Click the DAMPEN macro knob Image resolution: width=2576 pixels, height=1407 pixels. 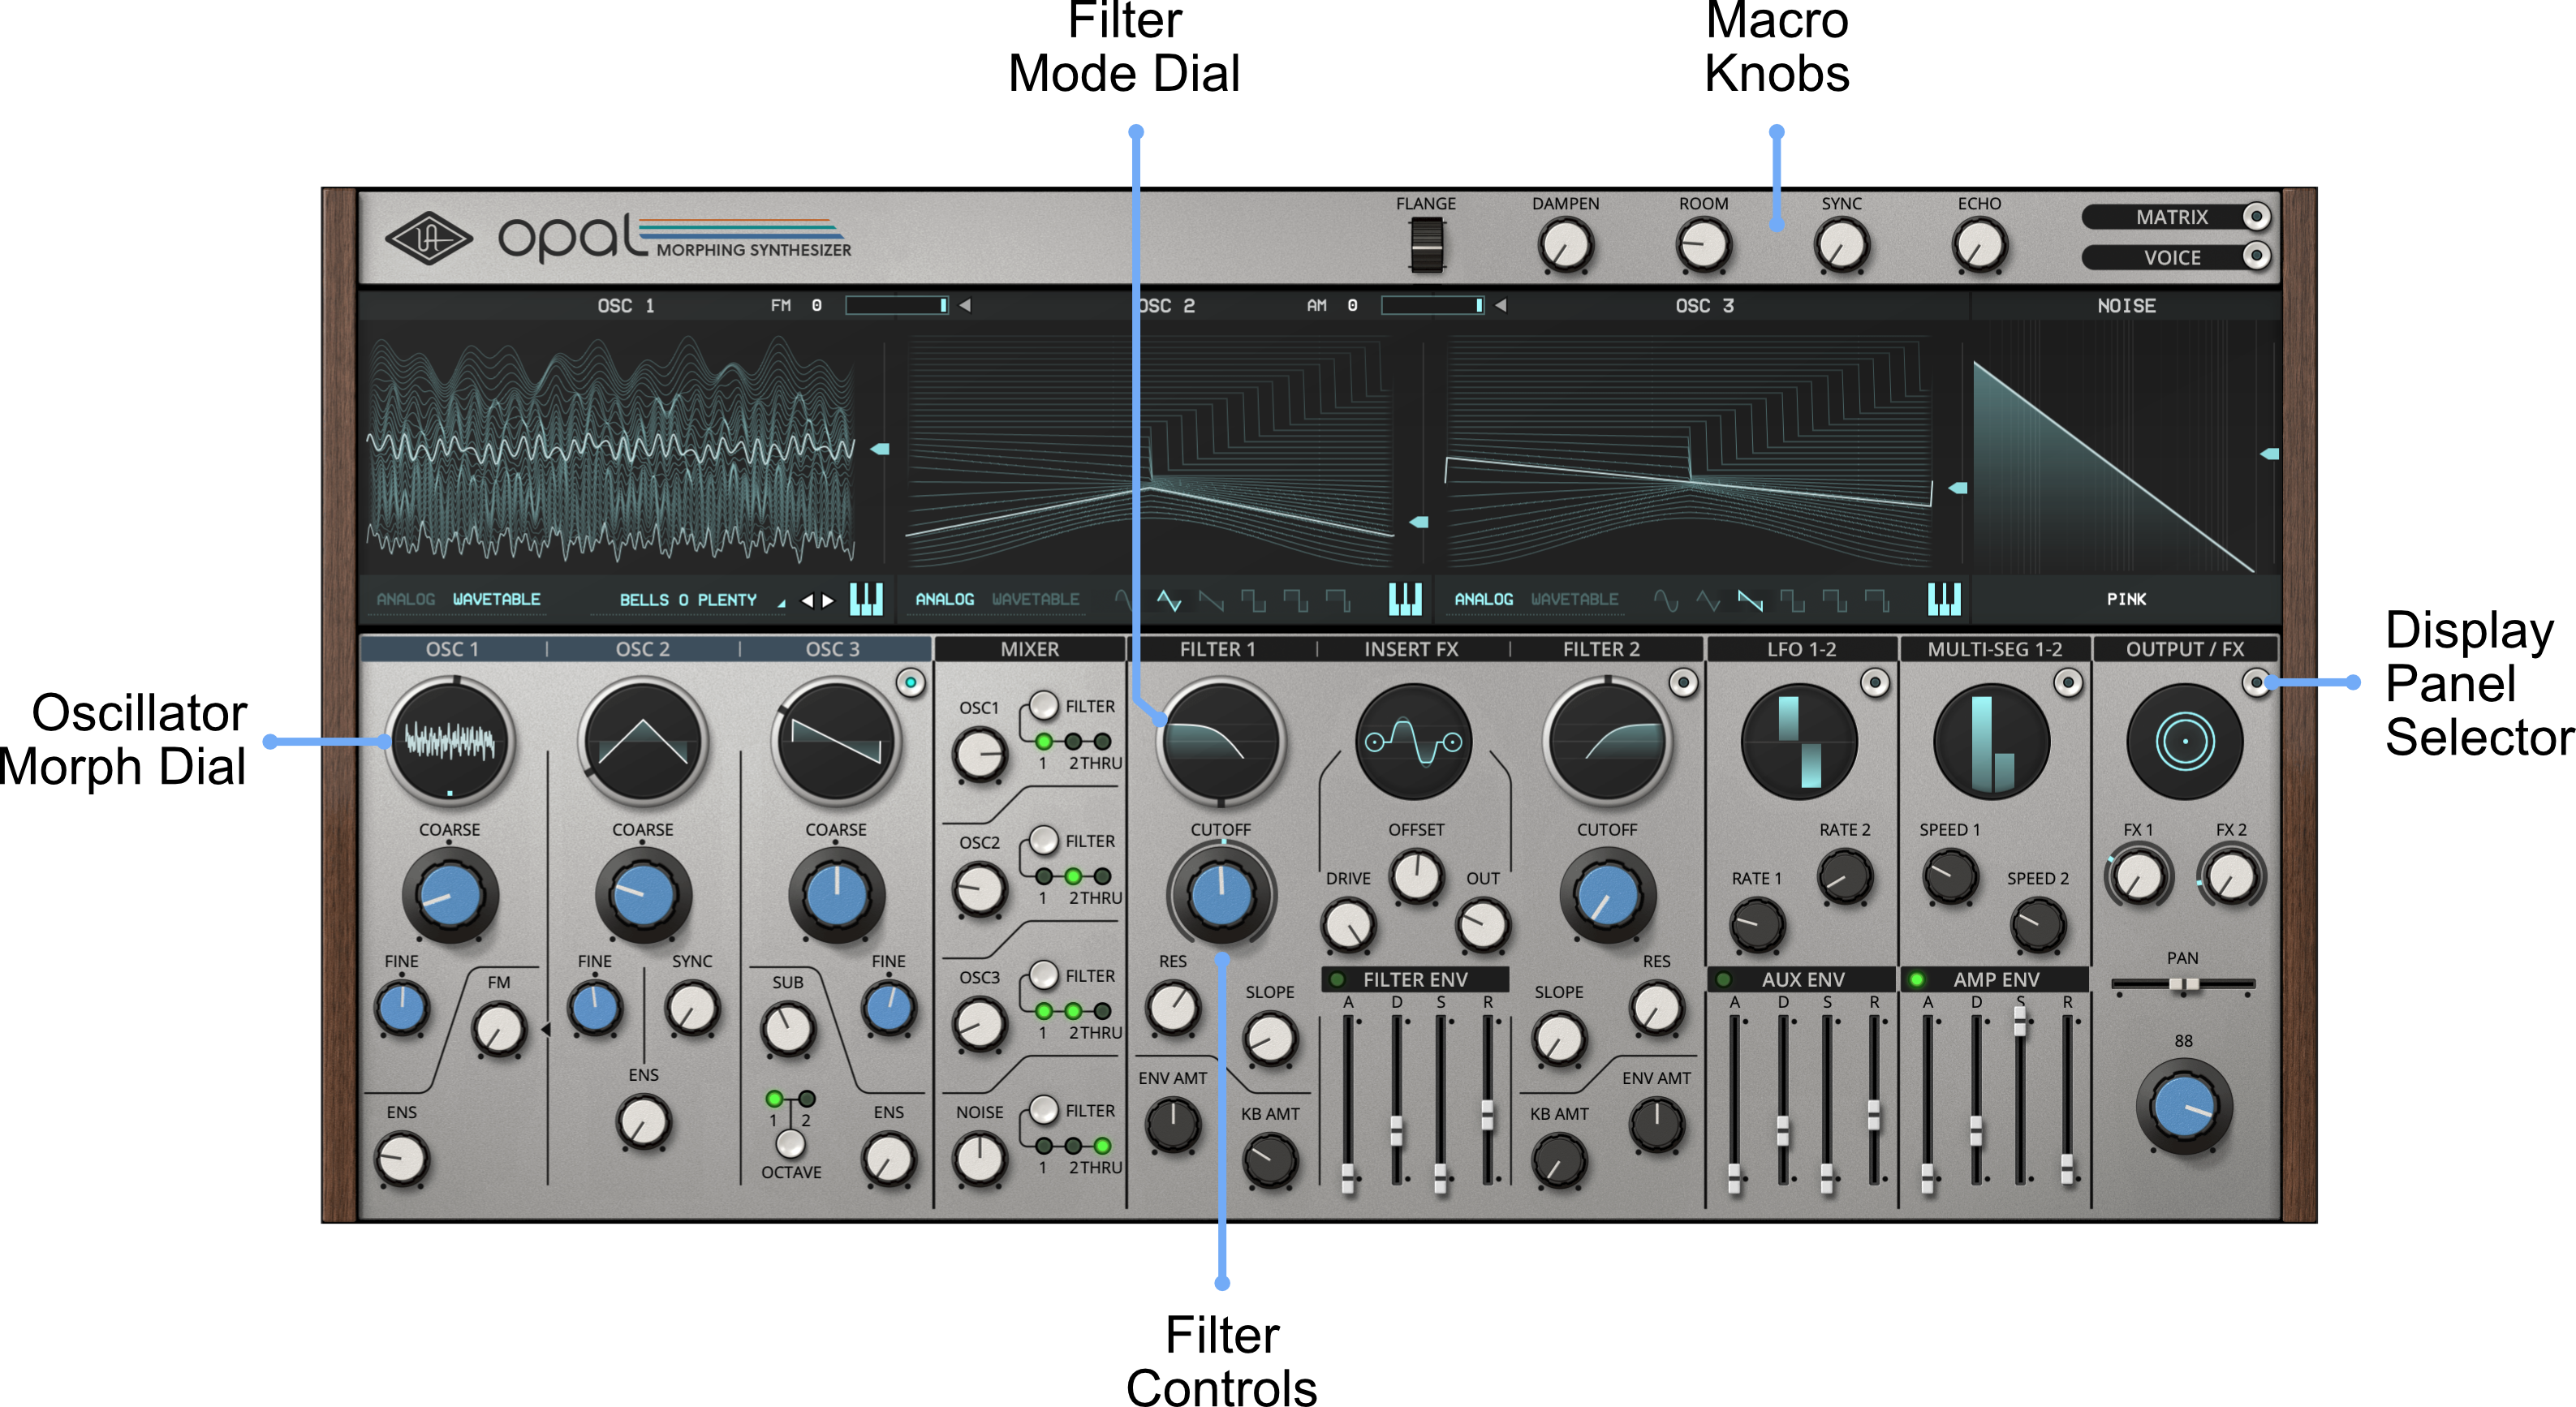pyautogui.click(x=1566, y=246)
